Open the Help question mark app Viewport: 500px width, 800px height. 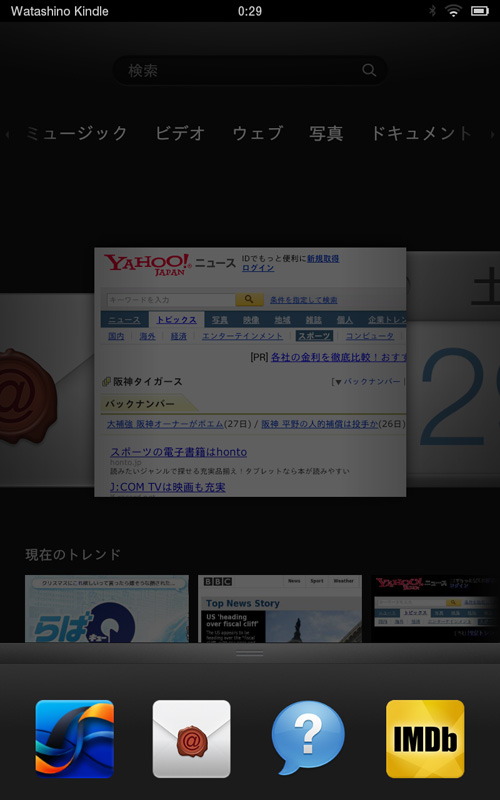click(308, 738)
